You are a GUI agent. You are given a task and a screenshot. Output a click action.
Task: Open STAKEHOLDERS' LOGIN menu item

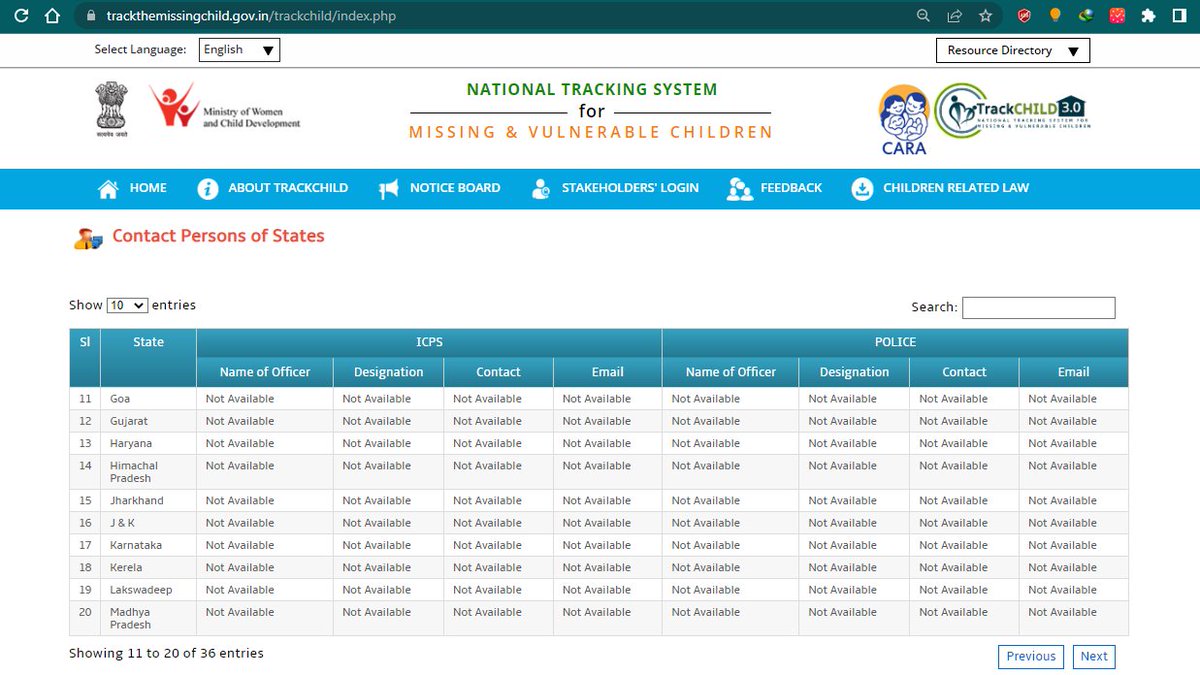(x=630, y=188)
